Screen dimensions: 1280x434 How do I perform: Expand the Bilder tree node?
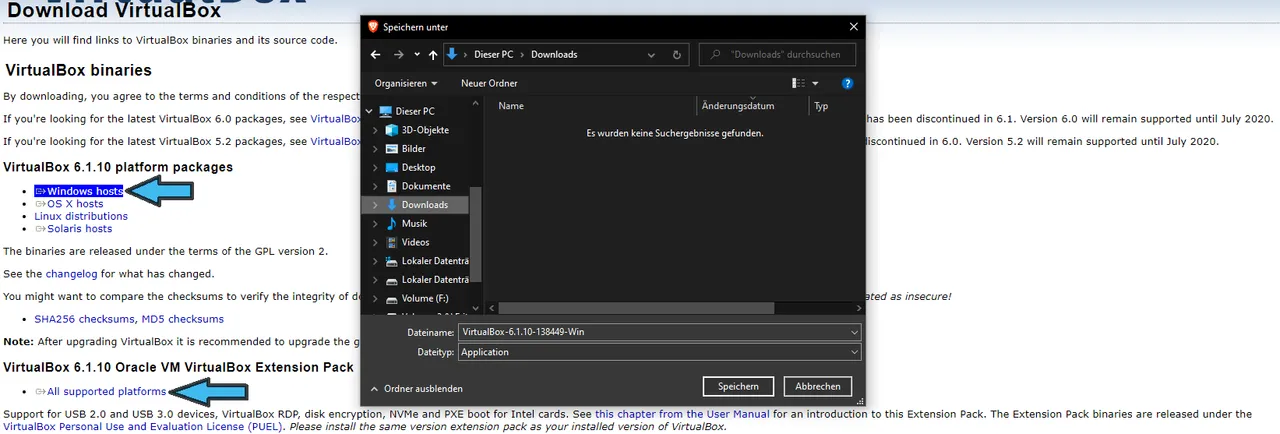point(375,149)
